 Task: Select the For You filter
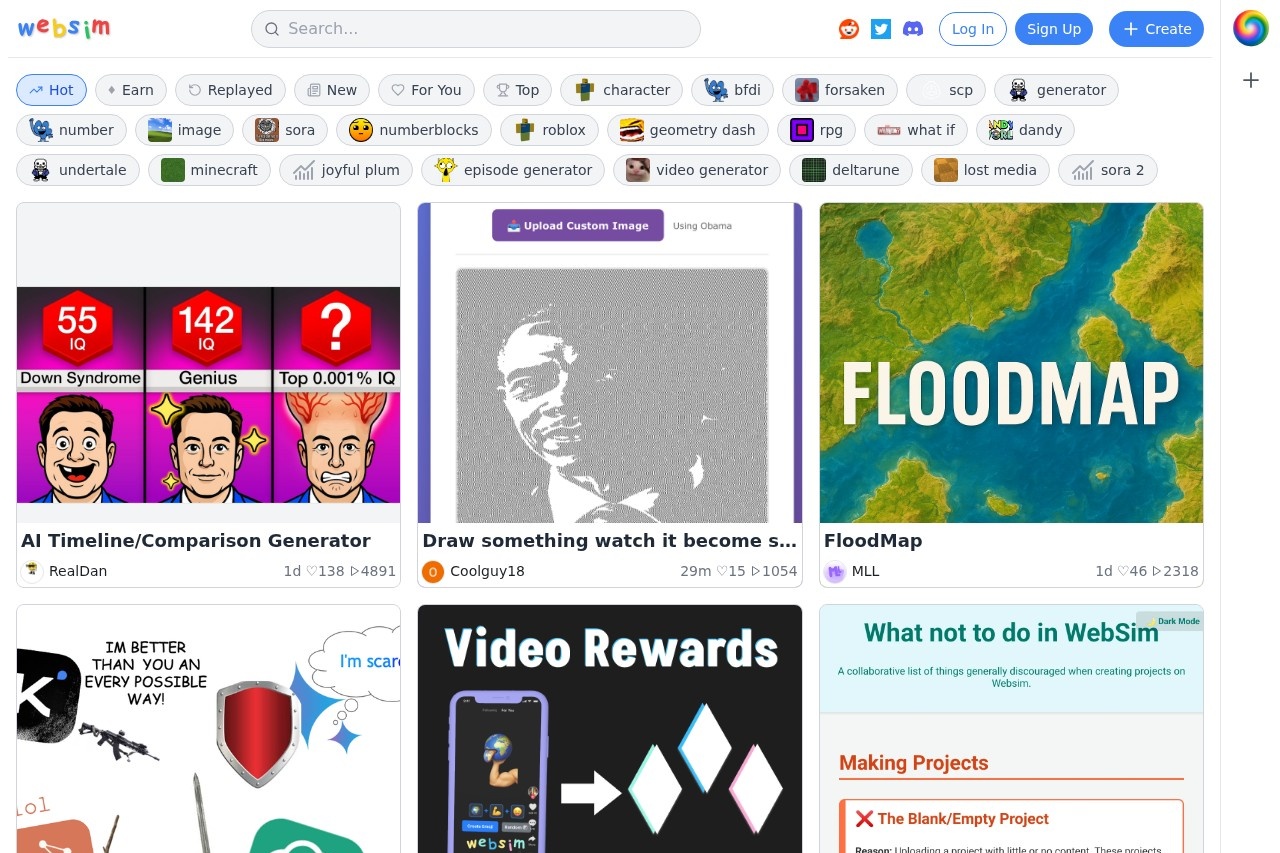click(x=426, y=90)
